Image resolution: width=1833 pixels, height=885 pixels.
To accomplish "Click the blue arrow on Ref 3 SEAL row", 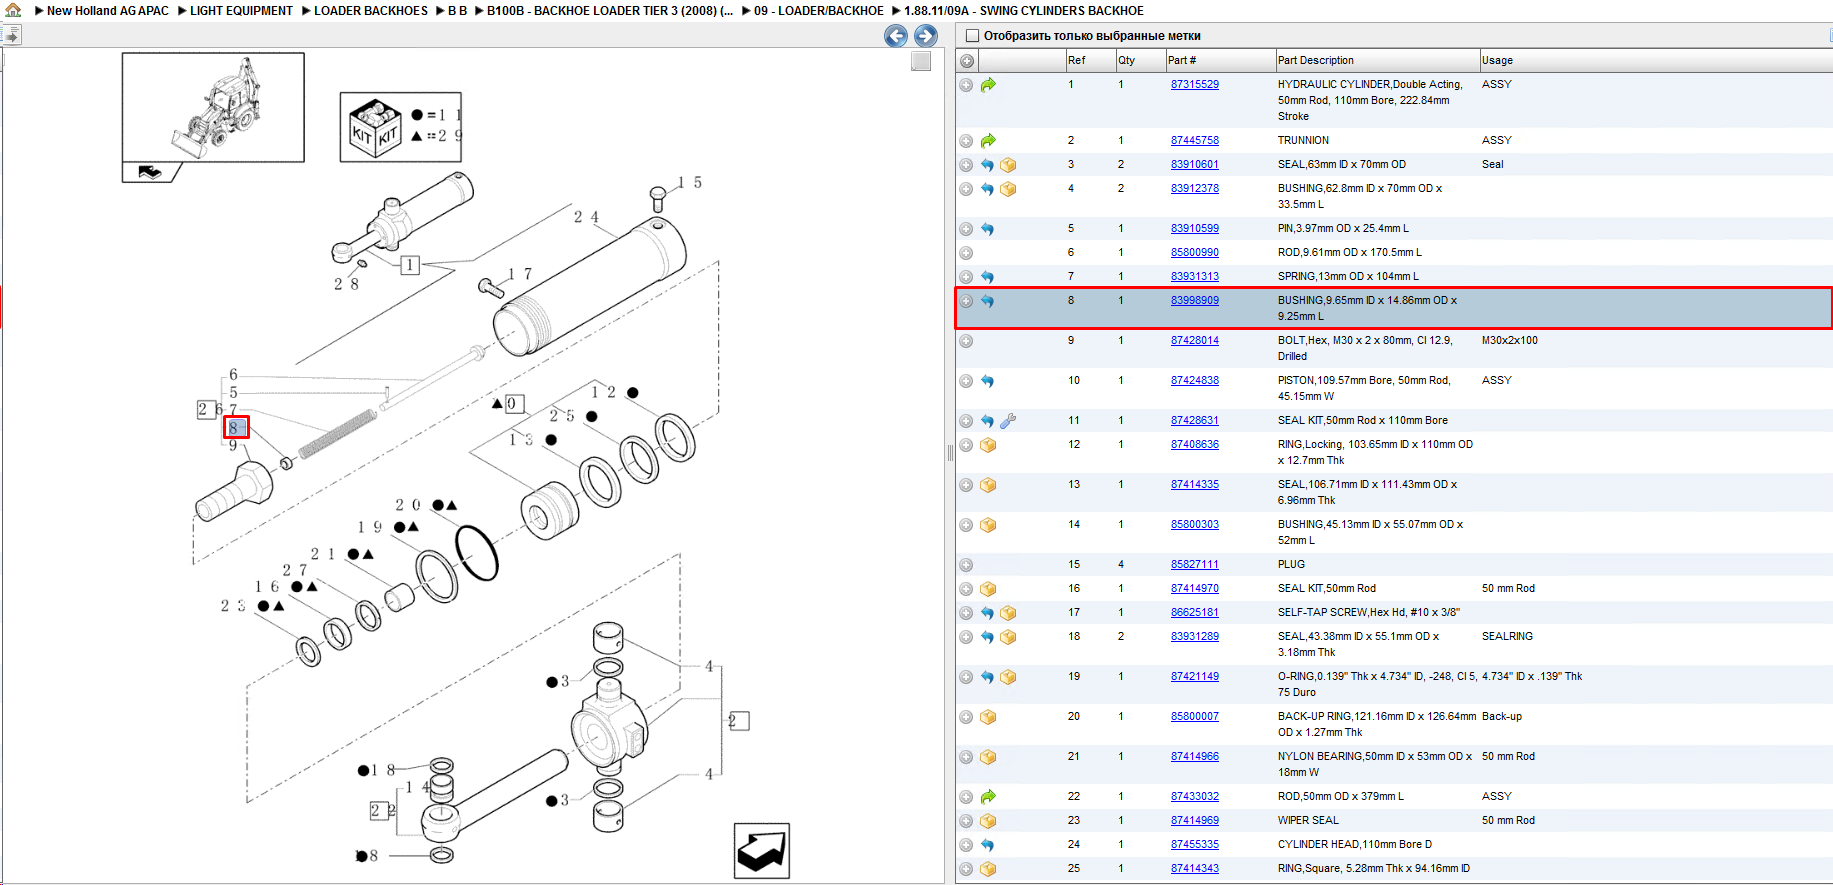I will 988,165.
